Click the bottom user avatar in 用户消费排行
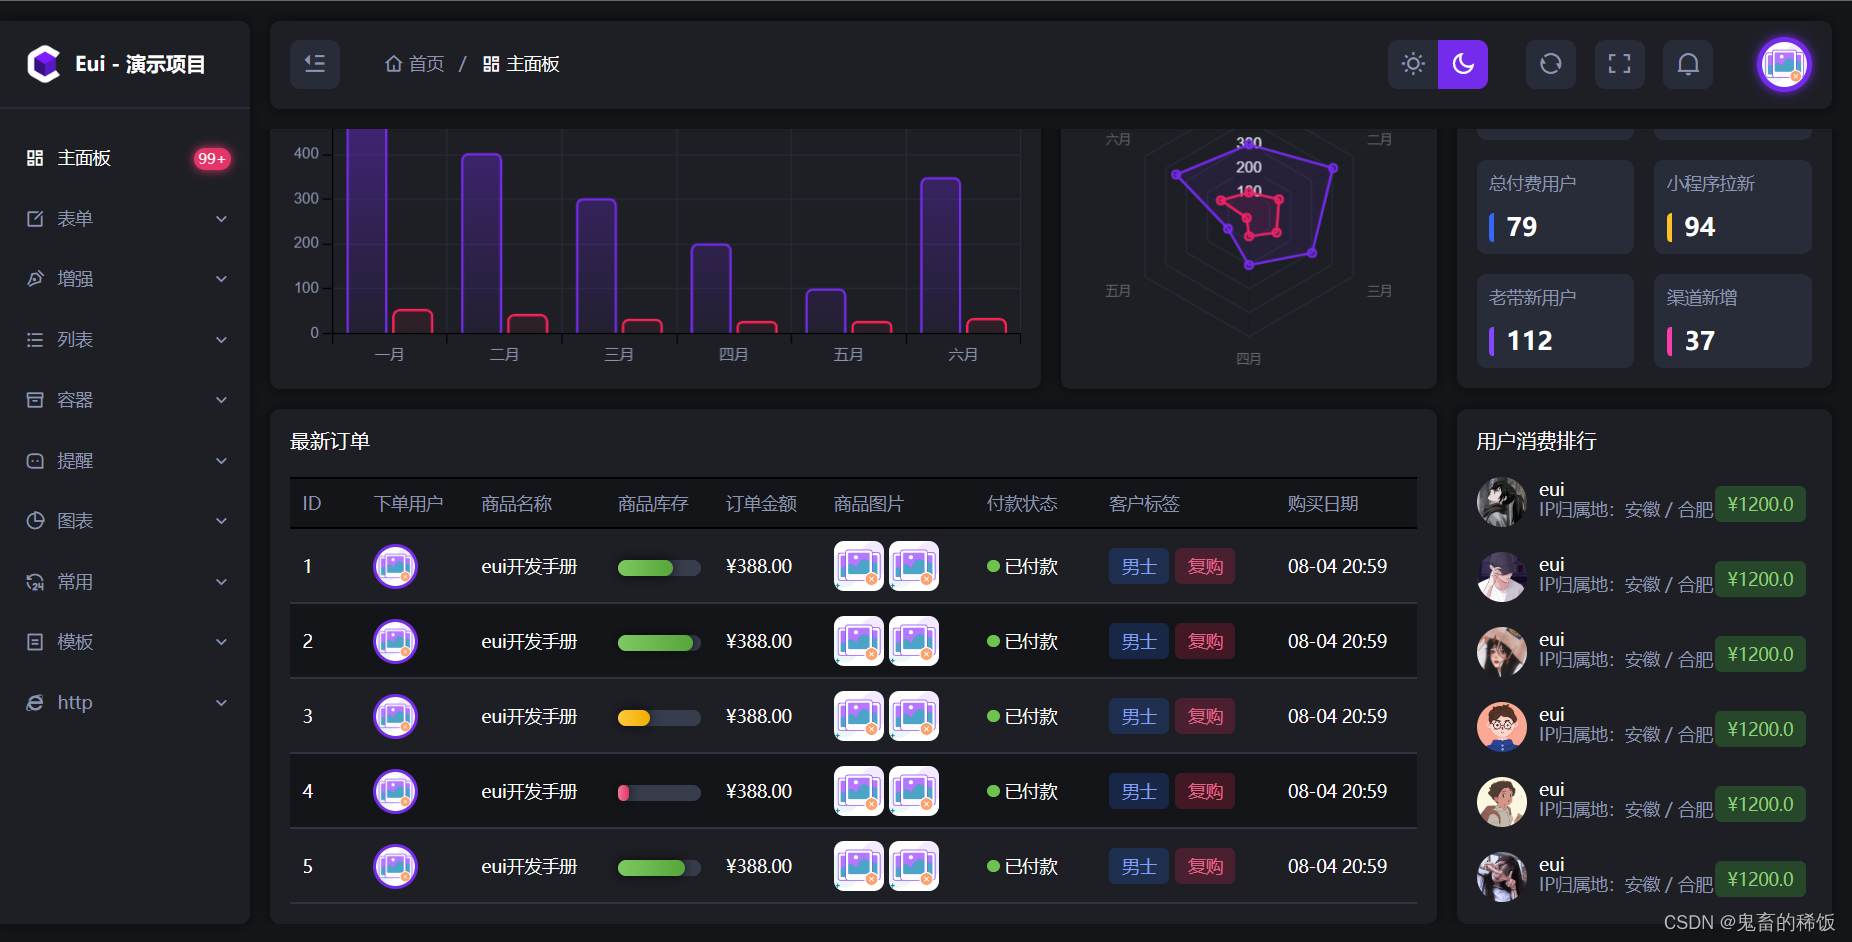The image size is (1852, 942). point(1502,877)
